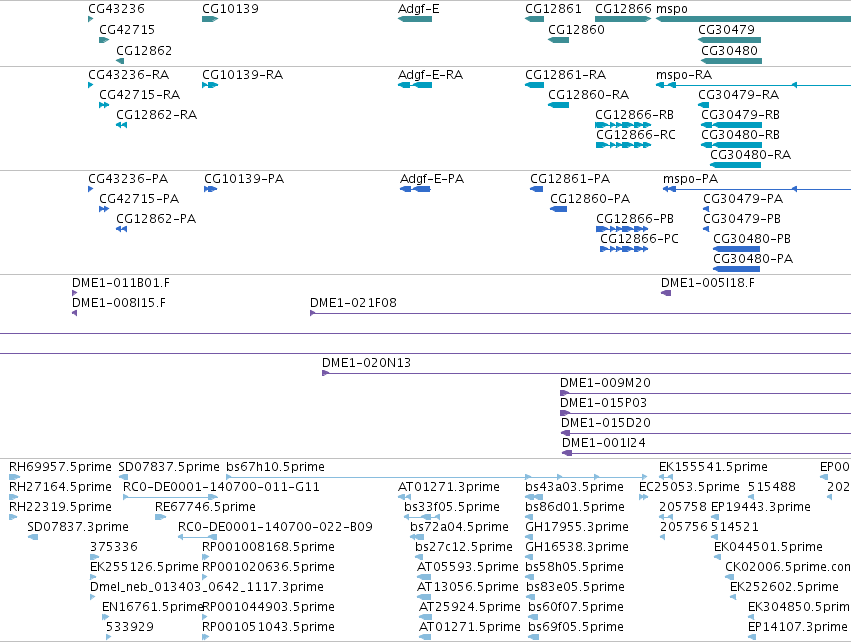Click transcript mspo-RA
The width and height of the screenshot is (851, 642).
coord(753,85)
